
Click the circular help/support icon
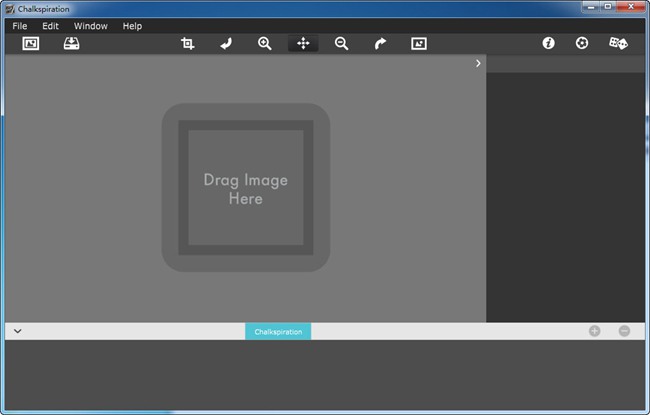582,43
